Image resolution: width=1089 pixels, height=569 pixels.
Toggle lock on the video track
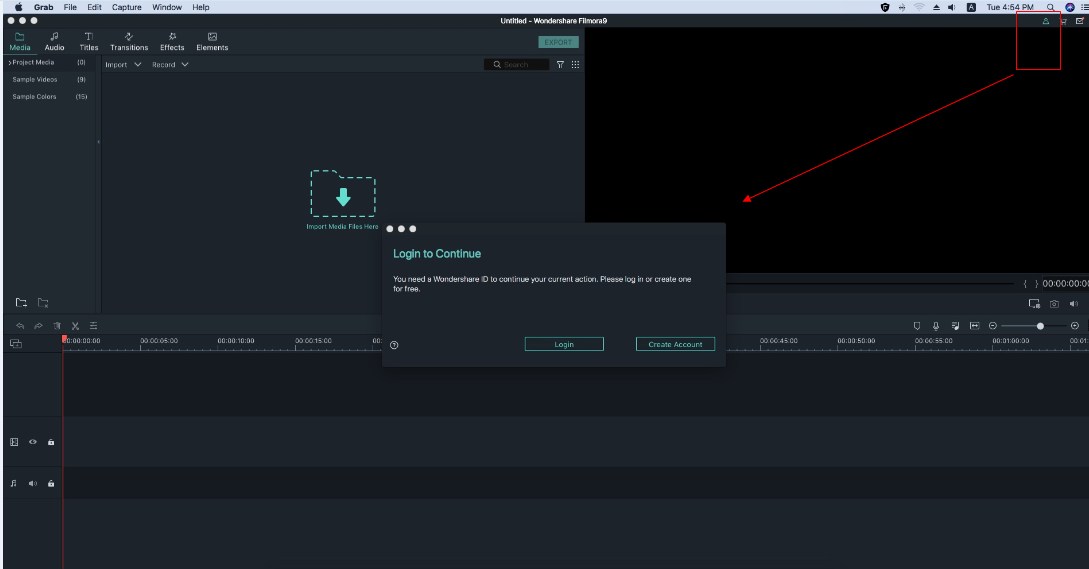(51, 442)
